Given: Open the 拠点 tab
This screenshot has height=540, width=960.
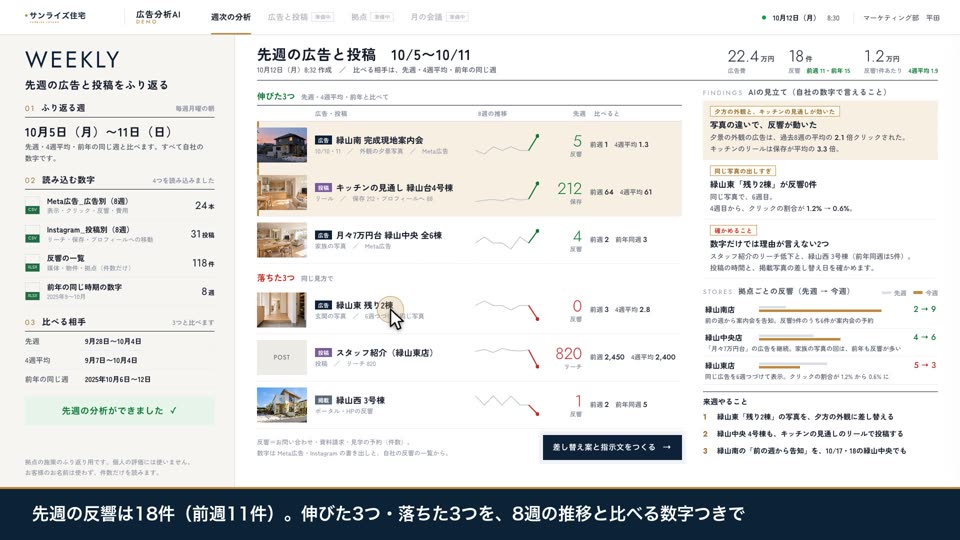Looking at the screenshot, I should pos(372,17).
